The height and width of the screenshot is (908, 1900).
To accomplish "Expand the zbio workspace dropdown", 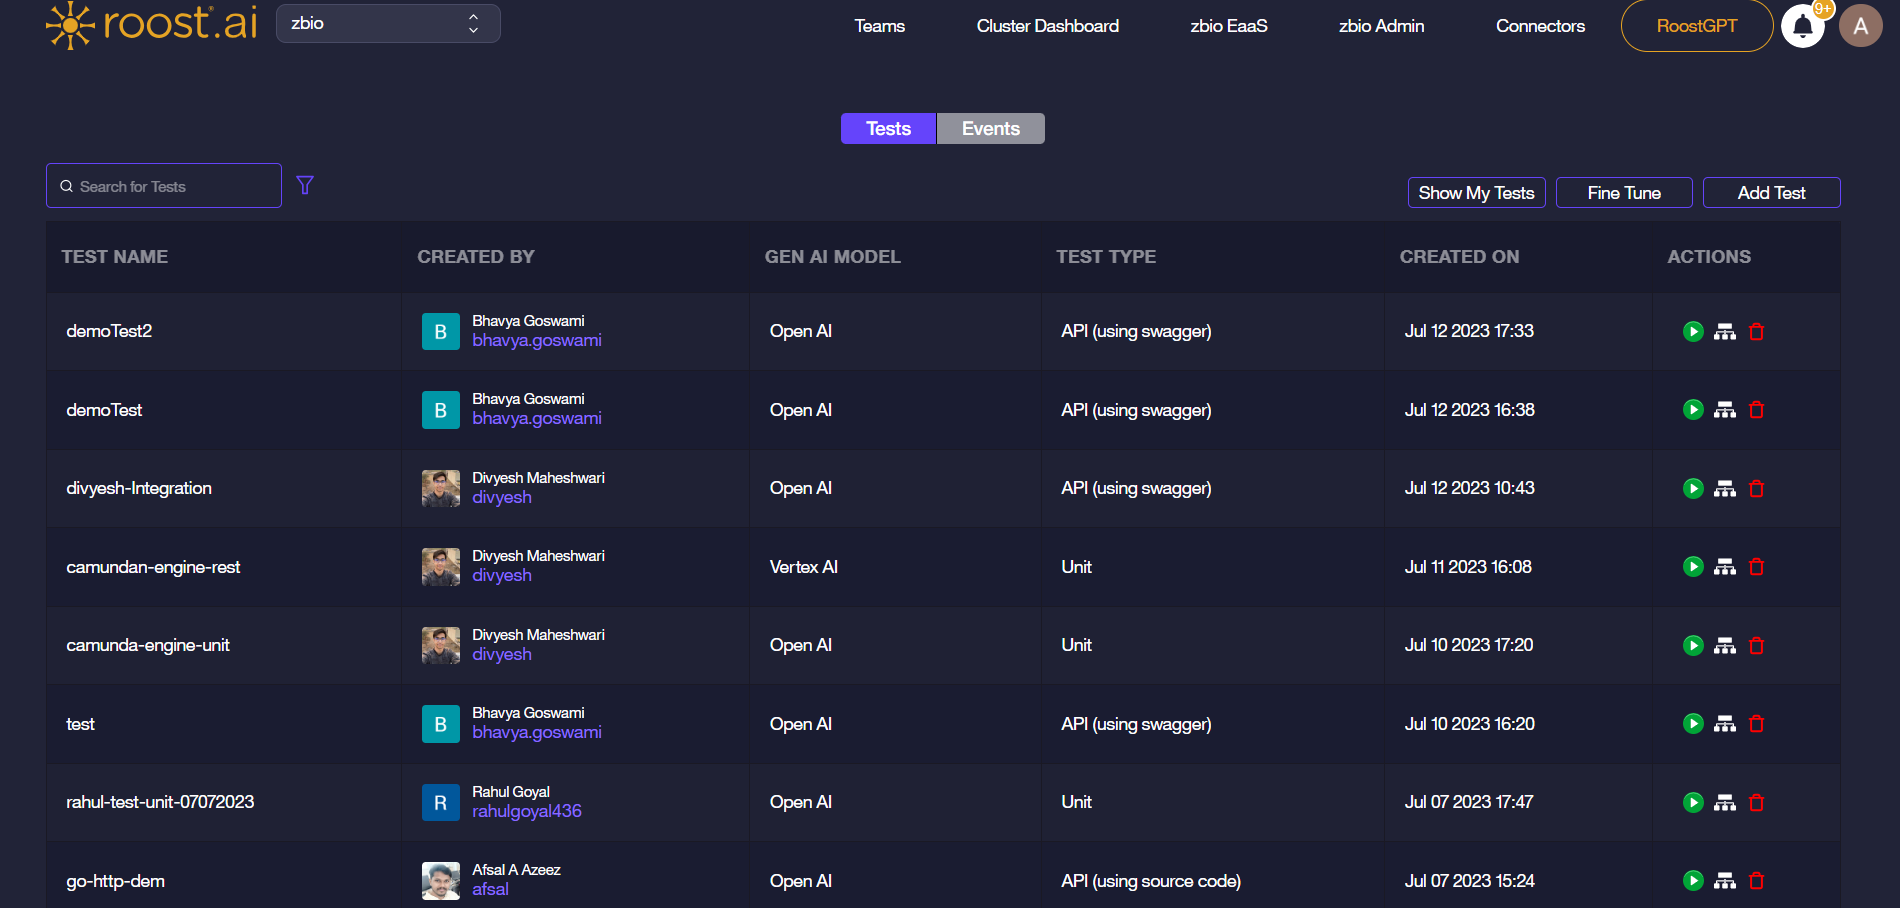I will click(x=388, y=23).
